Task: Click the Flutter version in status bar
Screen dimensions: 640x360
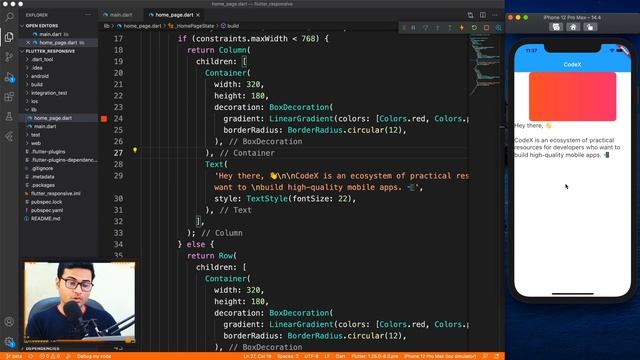Action: click(x=374, y=356)
